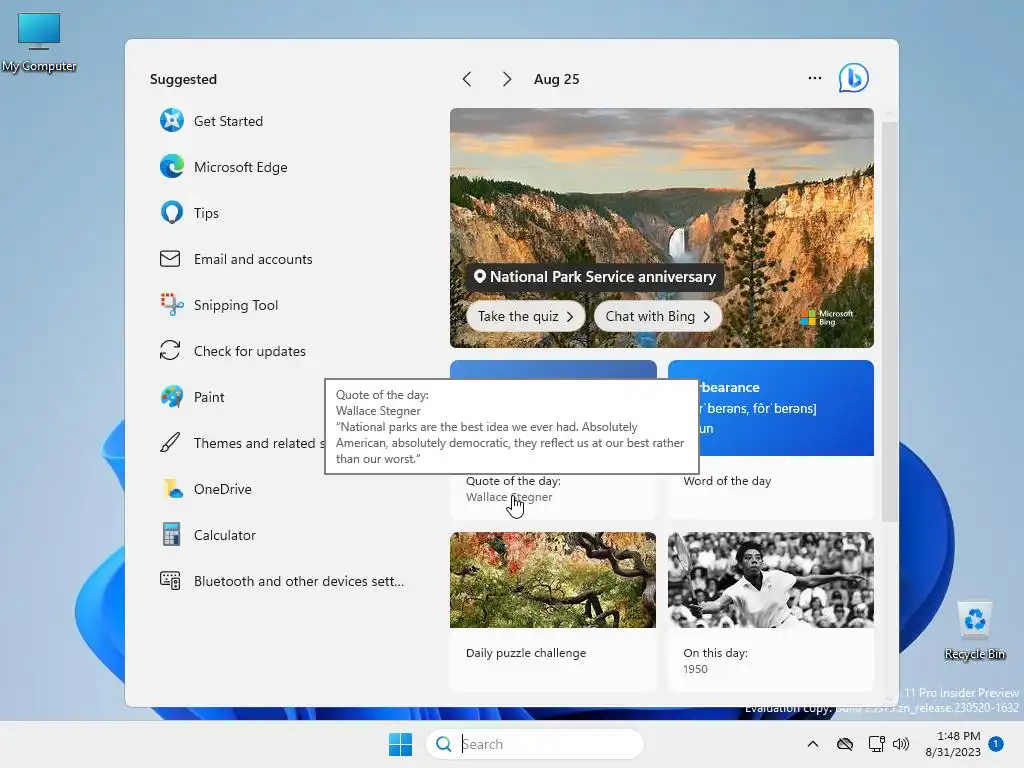Viewport: 1024px width, 768px height.
Task: Open the three-dot more options menu
Action: pos(814,78)
